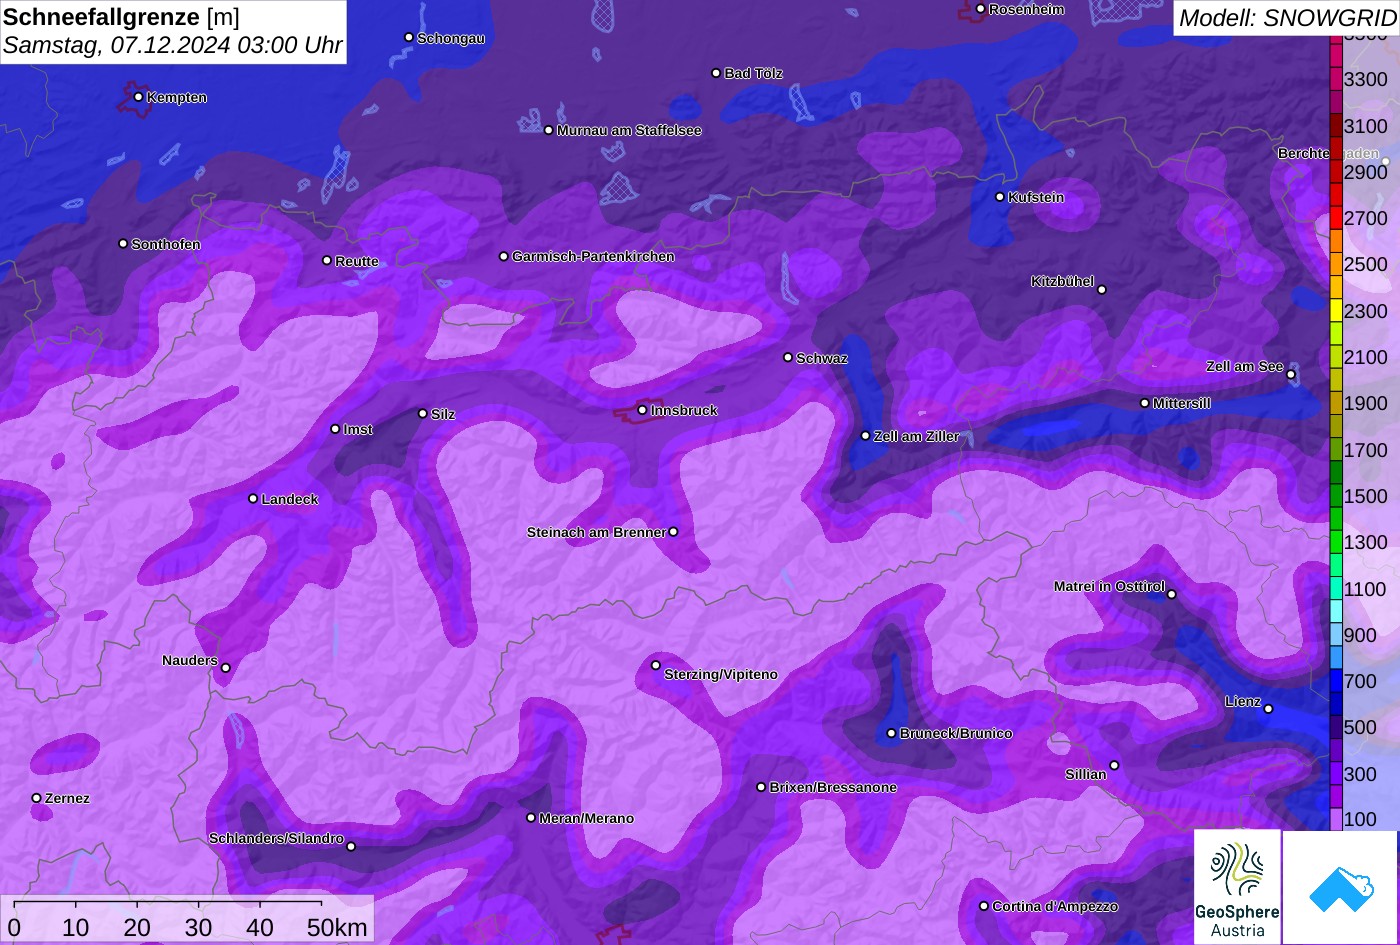Click the light purple 100 legend color
This screenshot has height=945, width=1400.
1336,819
